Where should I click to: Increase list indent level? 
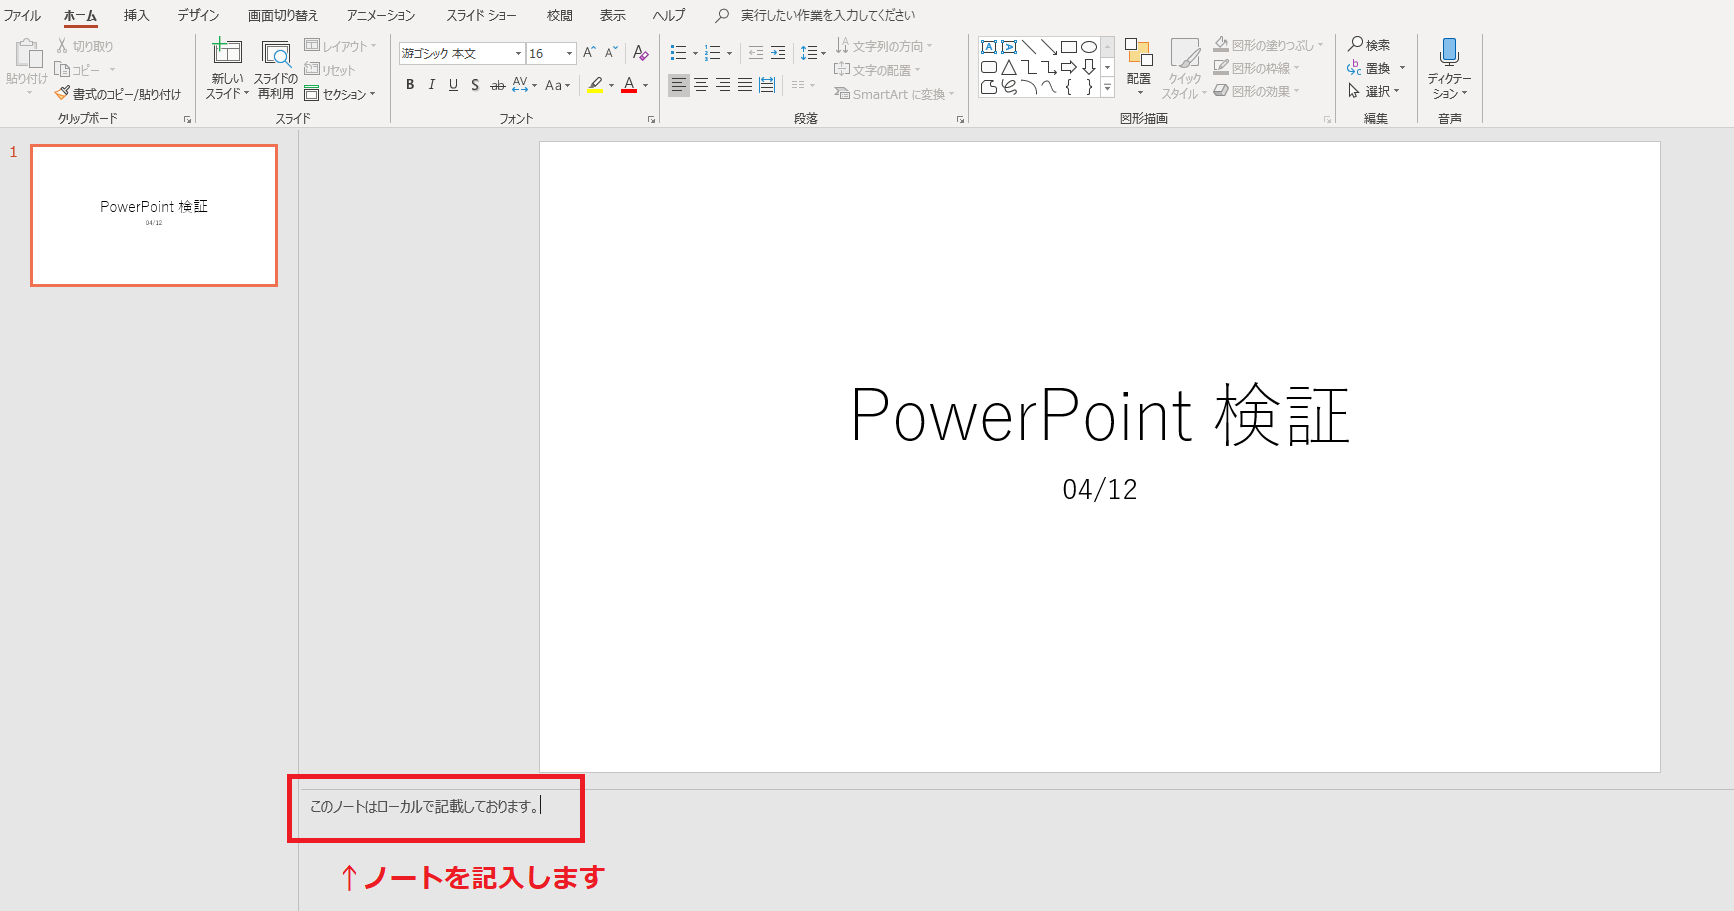[x=778, y=53]
